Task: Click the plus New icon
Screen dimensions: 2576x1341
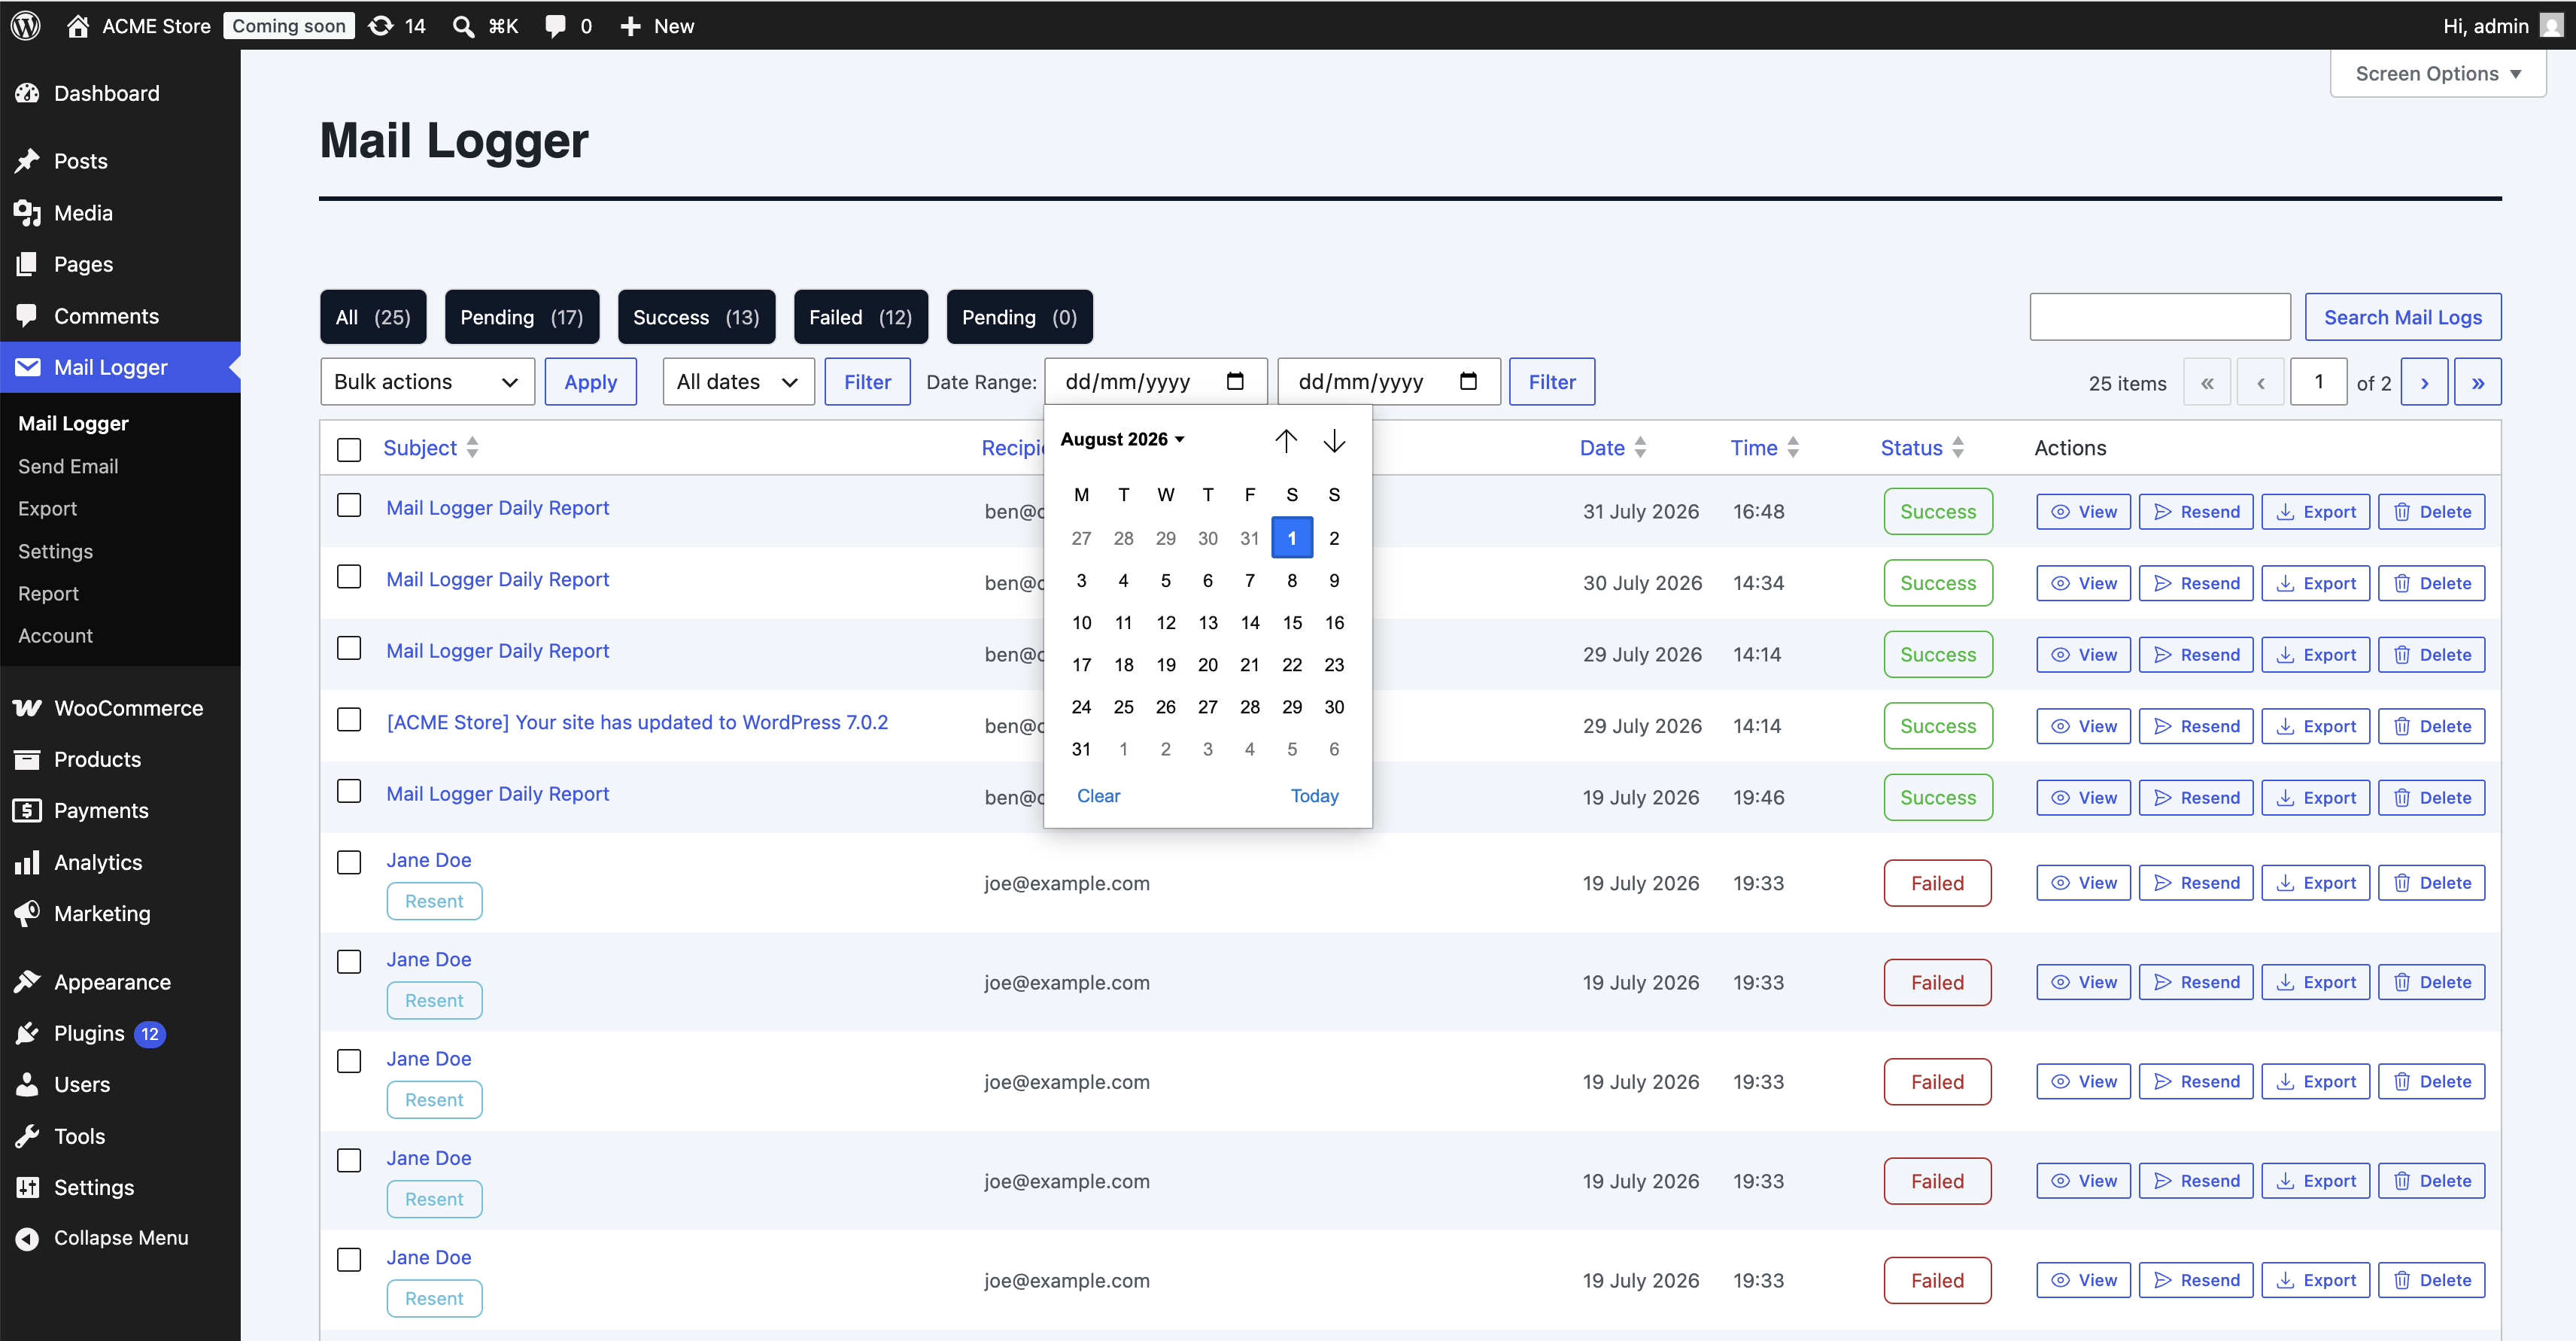Action: [x=630, y=26]
